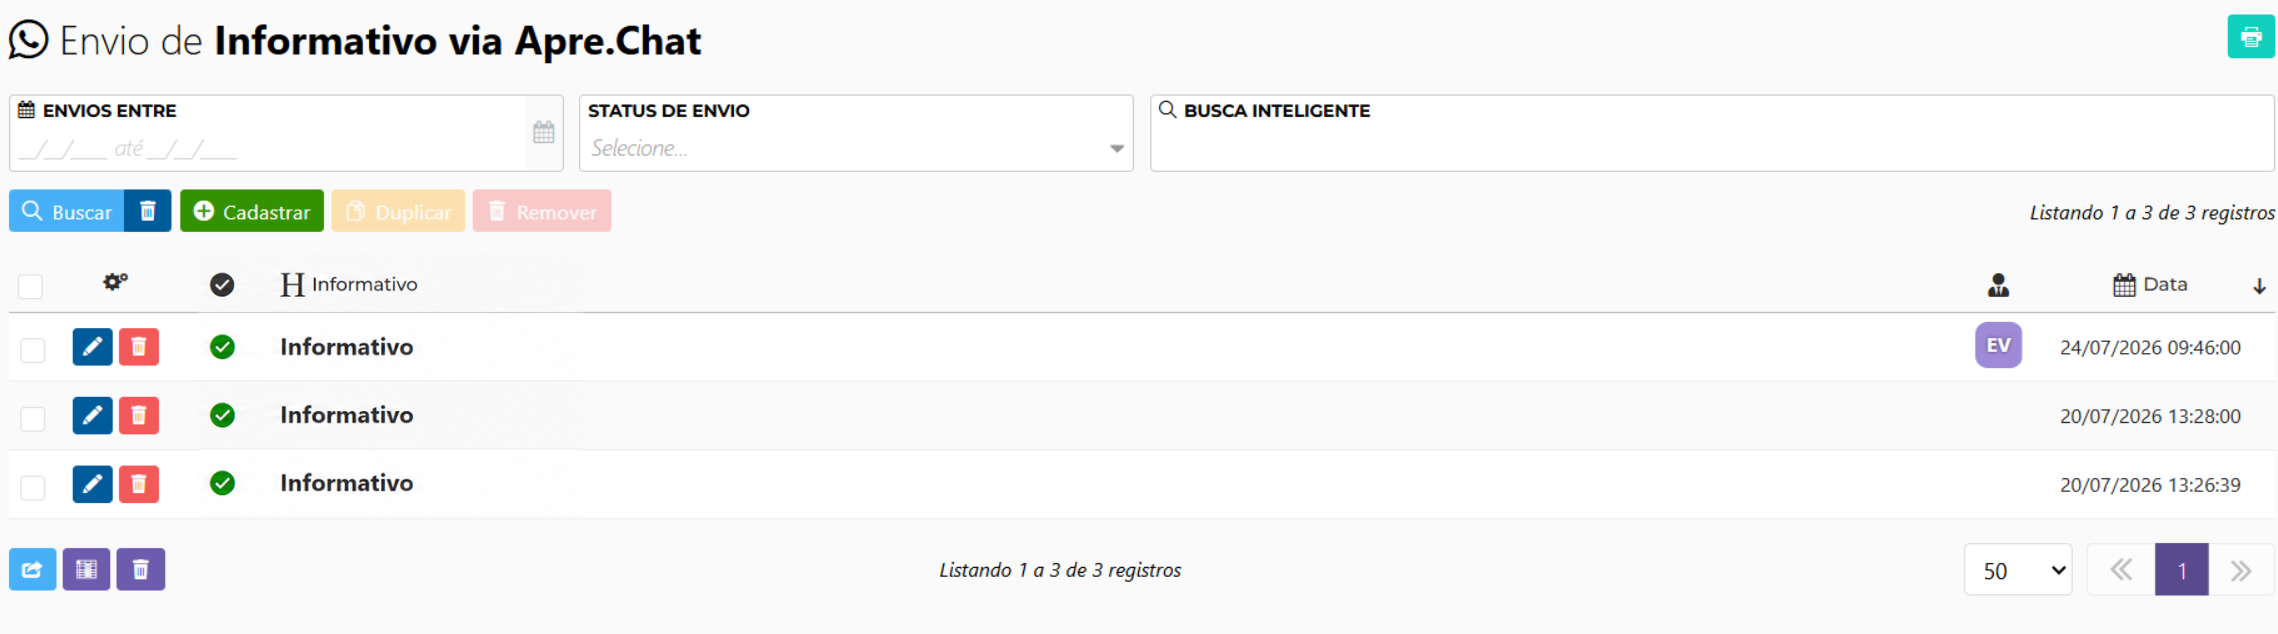Select page 1 in pagination
The image size is (2278, 634).
point(2181,570)
